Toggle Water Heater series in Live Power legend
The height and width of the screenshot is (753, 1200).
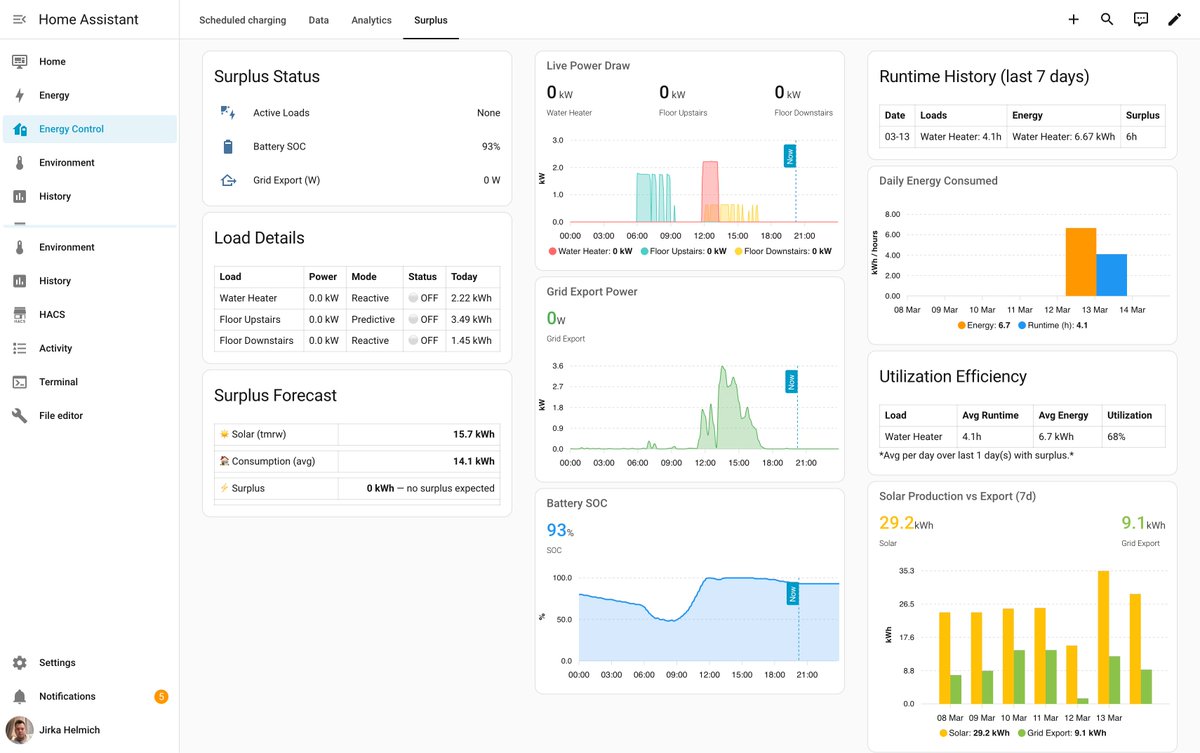tap(590, 251)
